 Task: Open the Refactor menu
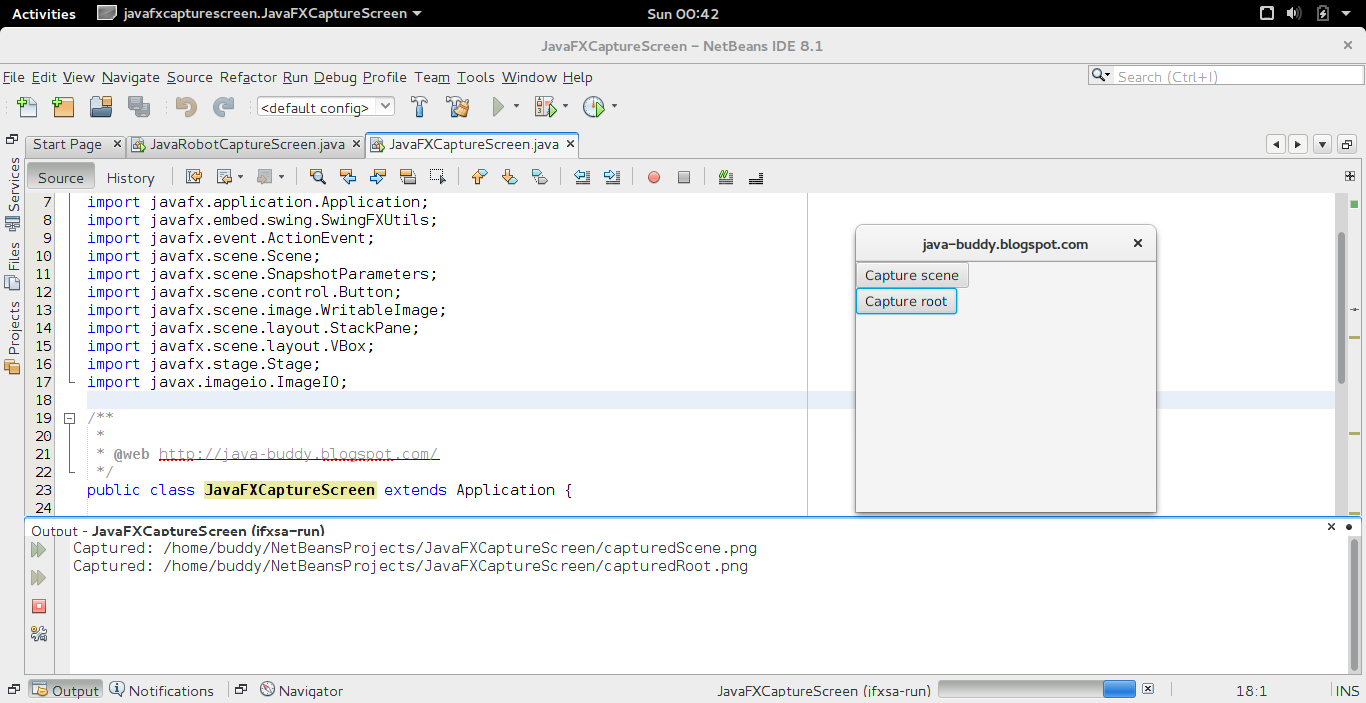pyautogui.click(x=248, y=77)
